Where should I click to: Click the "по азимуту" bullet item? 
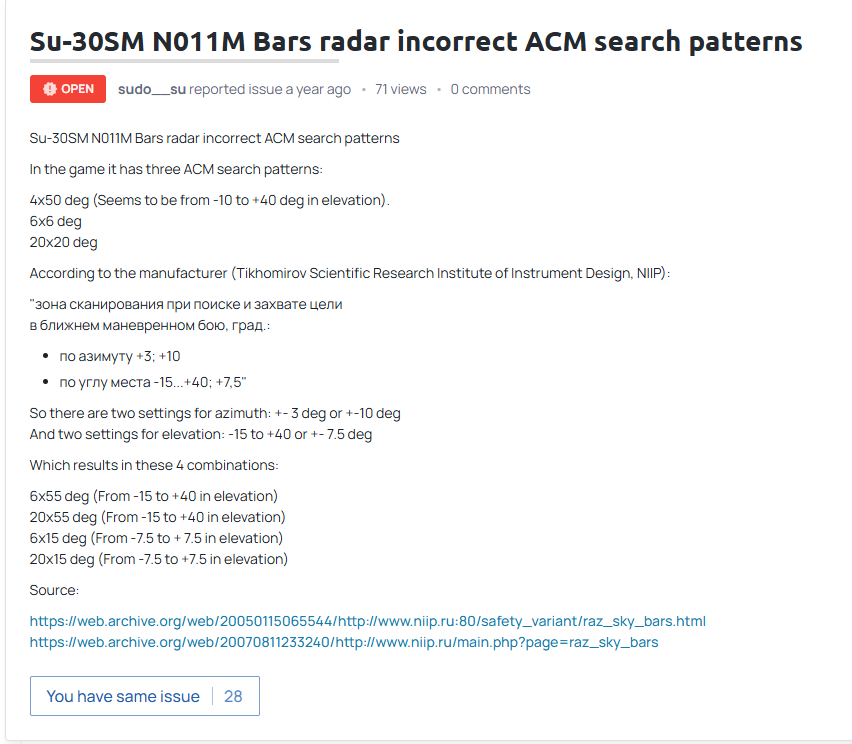click(x=119, y=356)
